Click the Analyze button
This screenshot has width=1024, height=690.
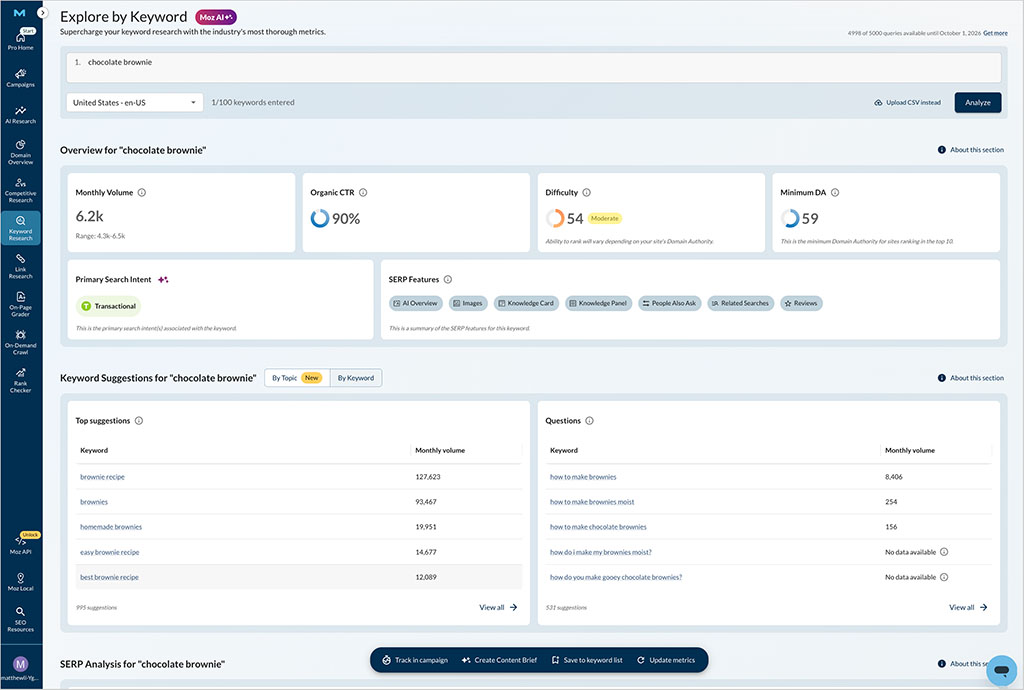click(x=978, y=102)
